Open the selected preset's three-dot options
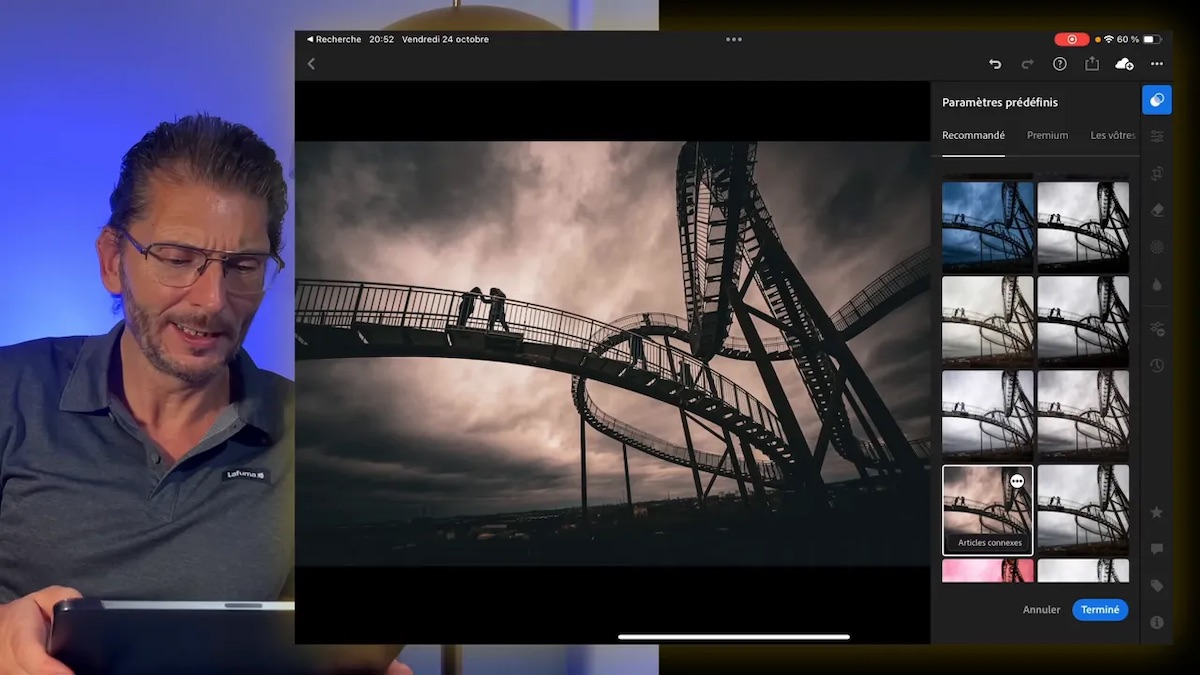This screenshot has height=675, width=1200. [x=1017, y=481]
